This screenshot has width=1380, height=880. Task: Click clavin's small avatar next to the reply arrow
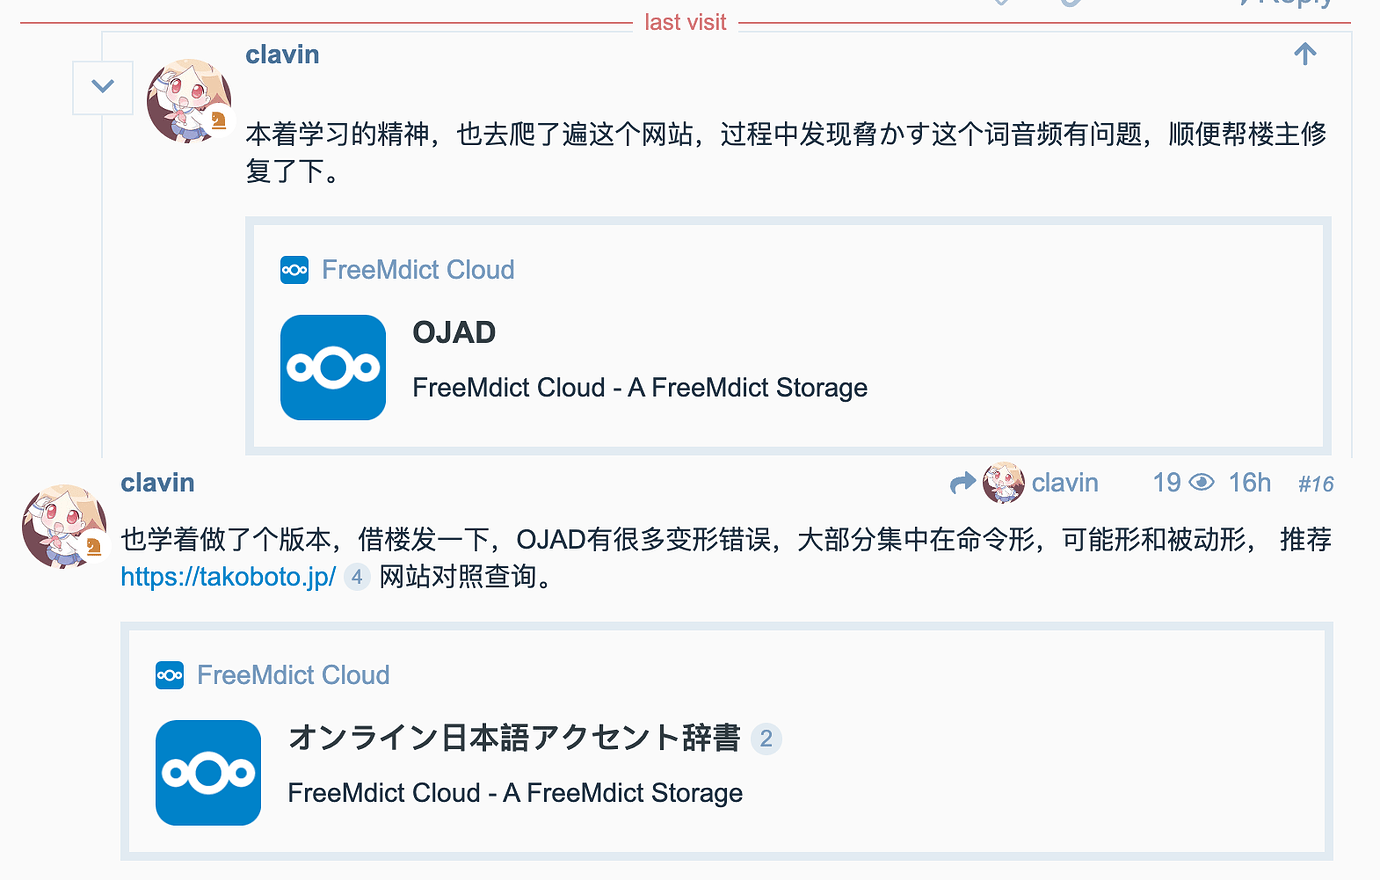(x=1004, y=483)
